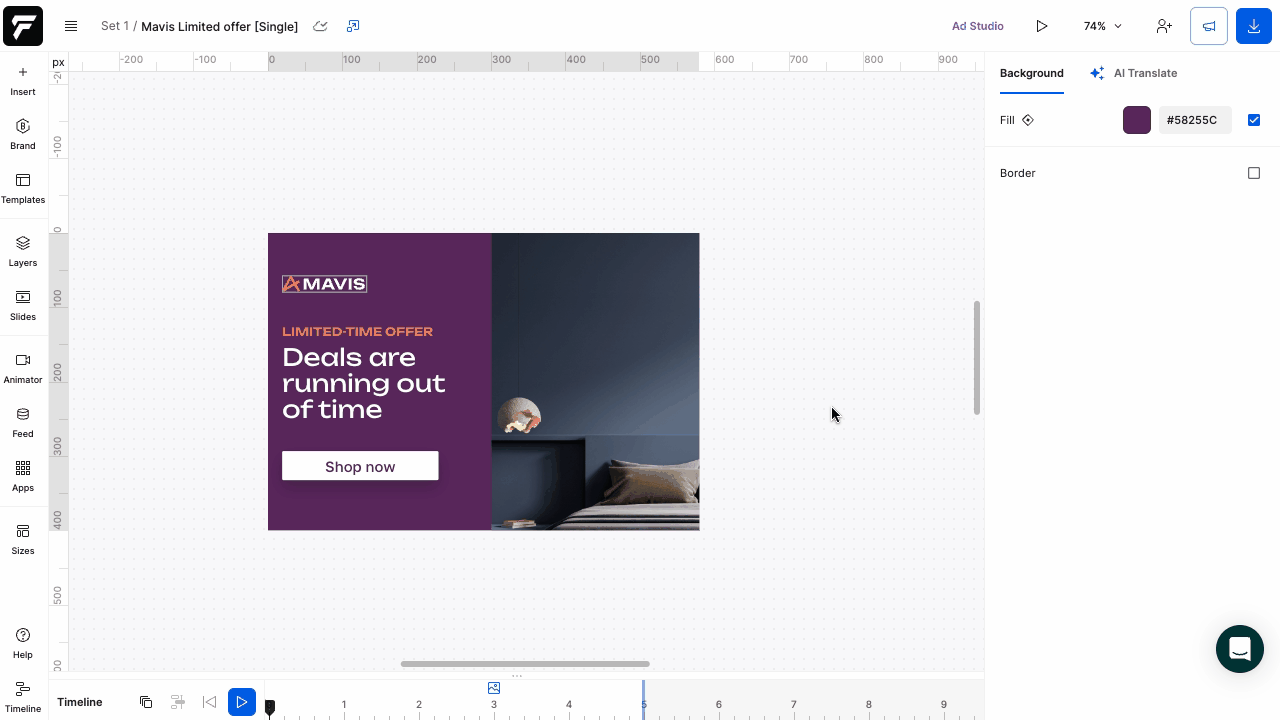The width and height of the screenshot is (1280, 720).
Task: Open the Layers panel
Action: [23, 252]
